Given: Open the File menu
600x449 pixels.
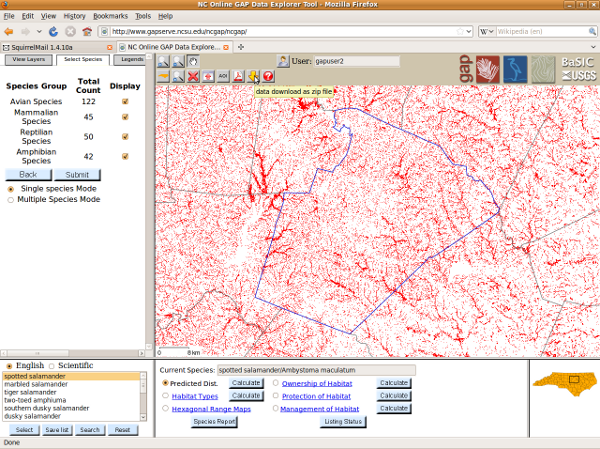Looking at the screenshot, I should click(x=9, y=16).
